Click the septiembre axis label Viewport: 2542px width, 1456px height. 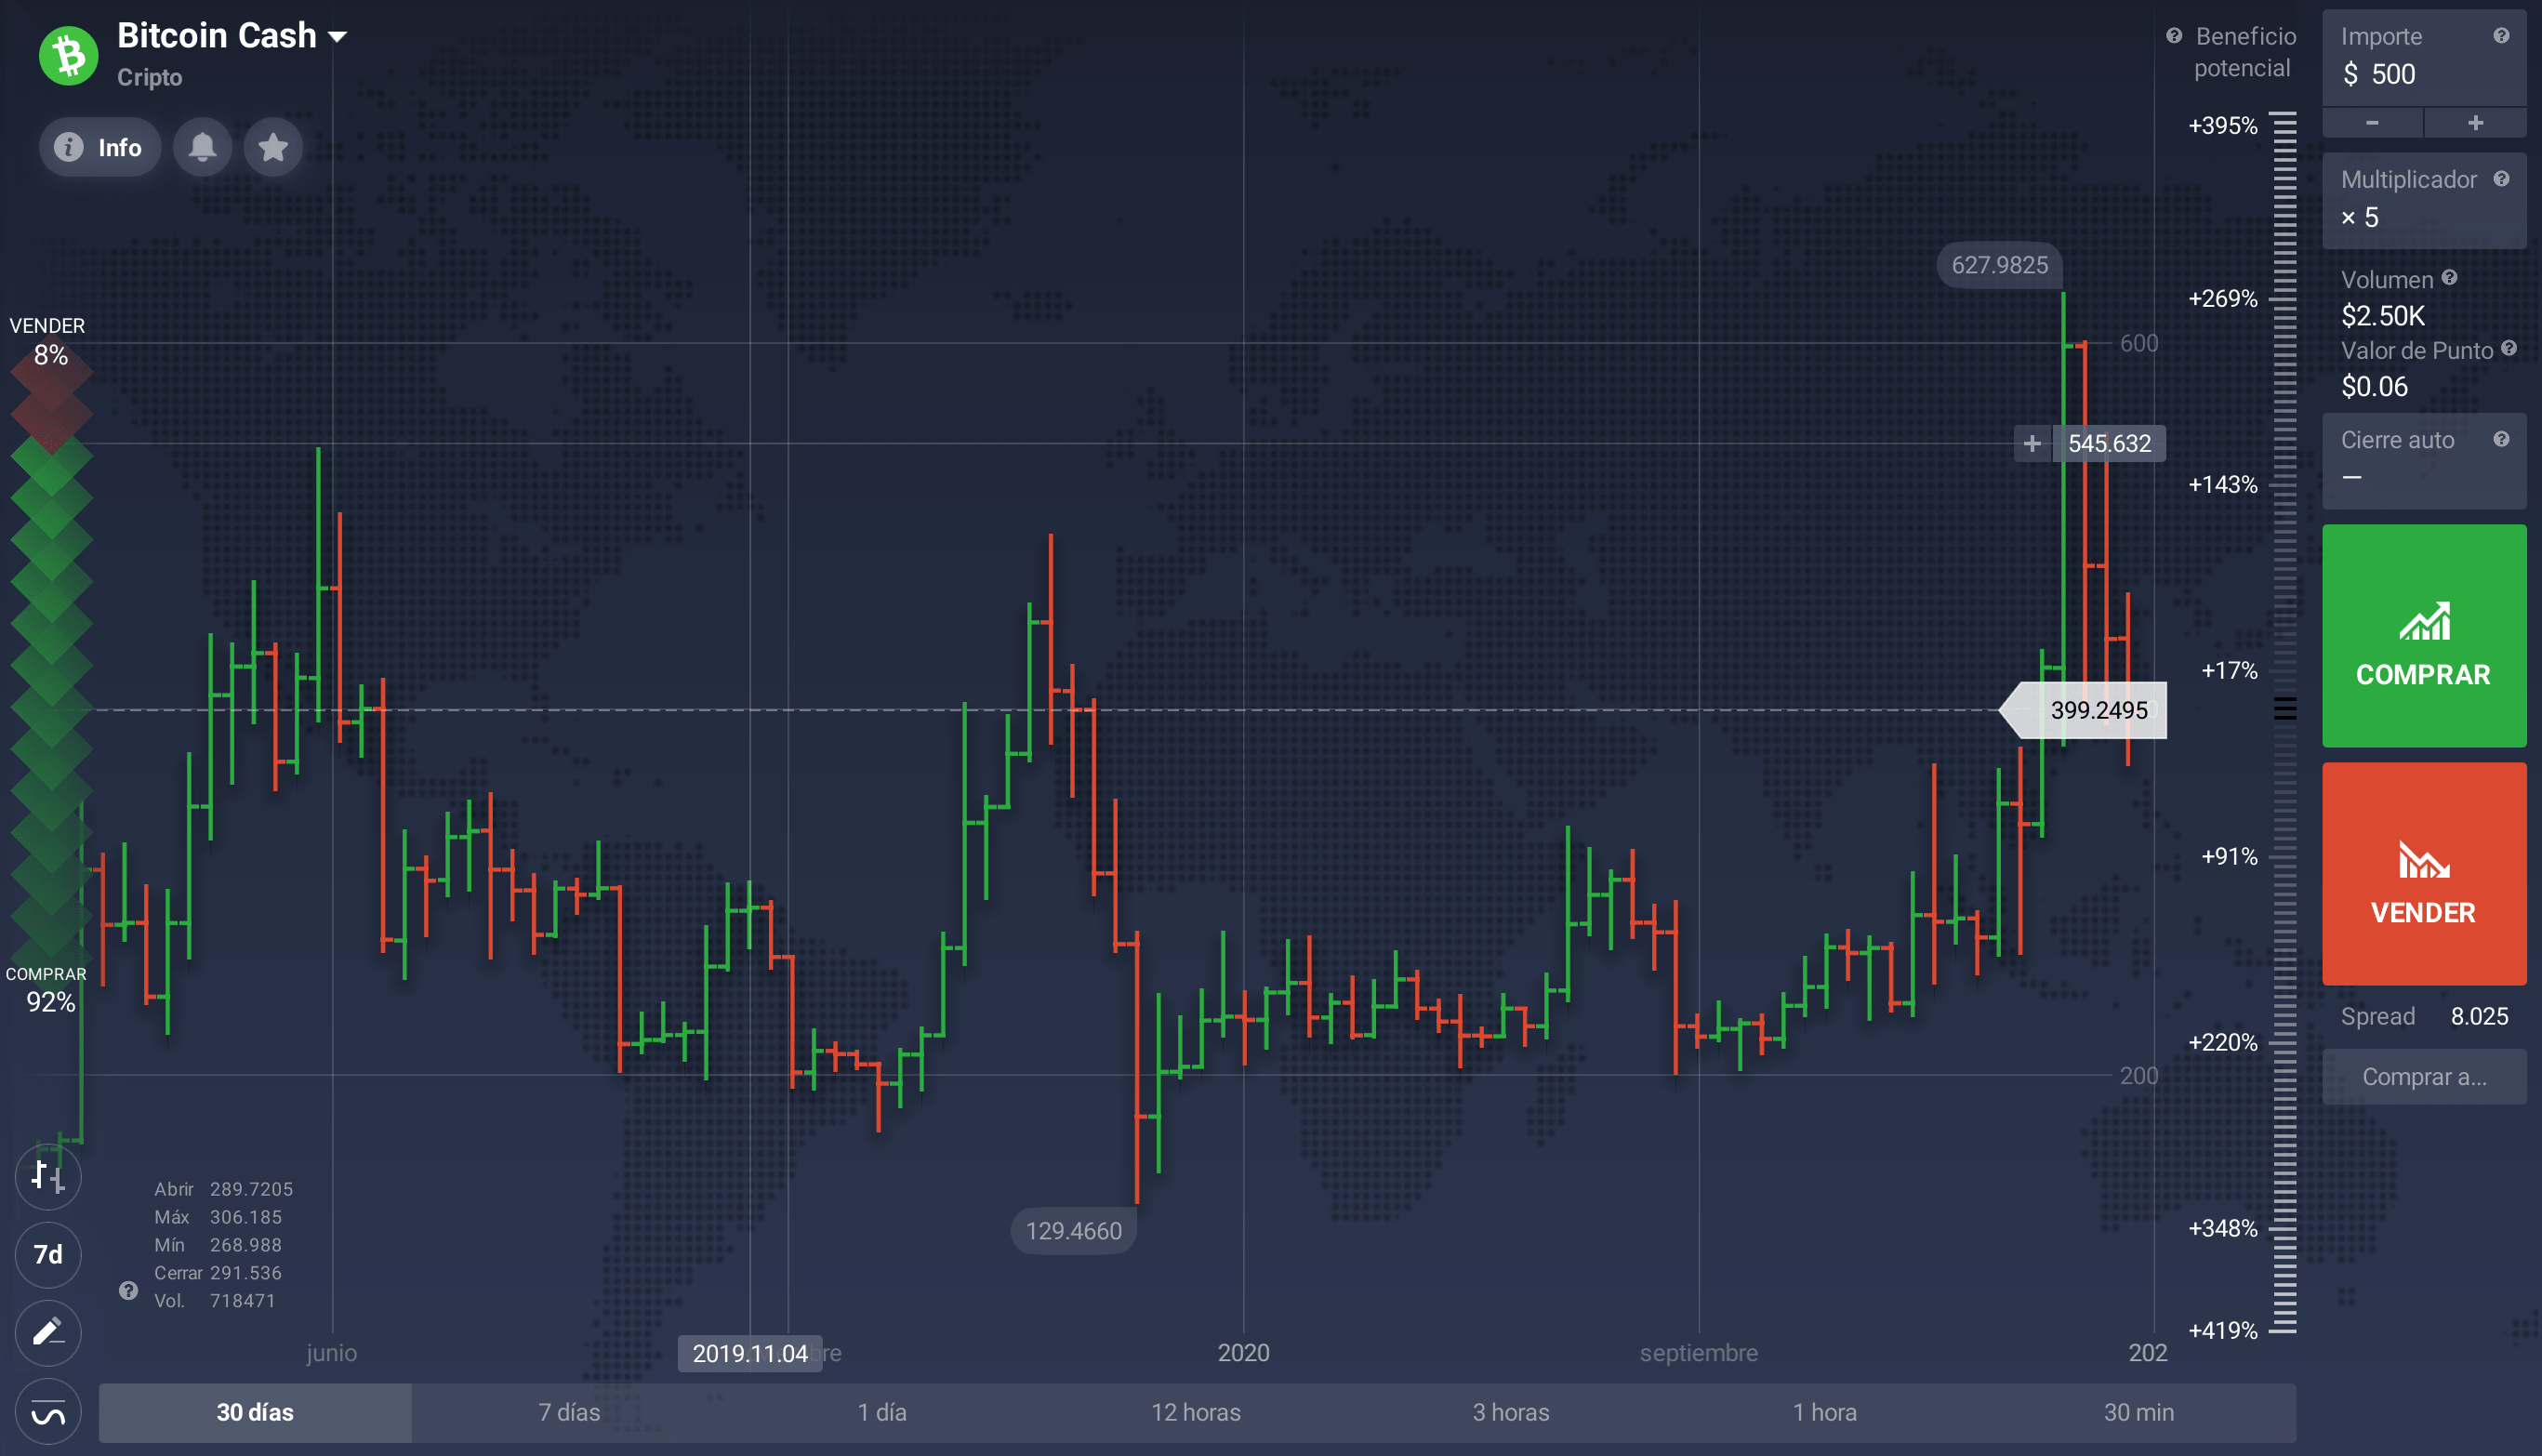pyautogui.click(x=1698, y=1353)
